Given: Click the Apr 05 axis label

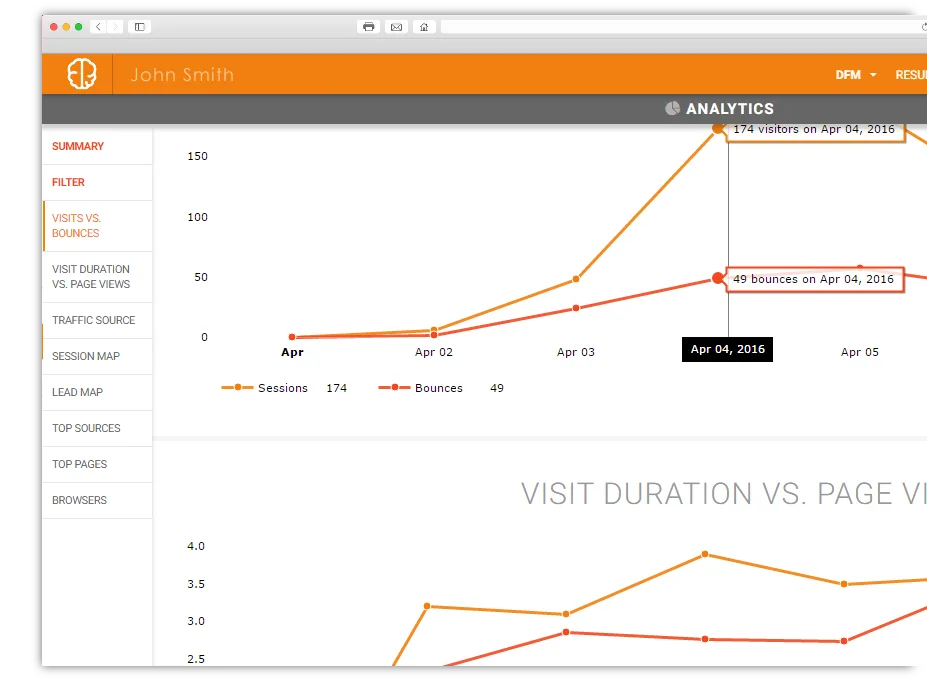Looking at the screenshot, I should click(860, 352).
